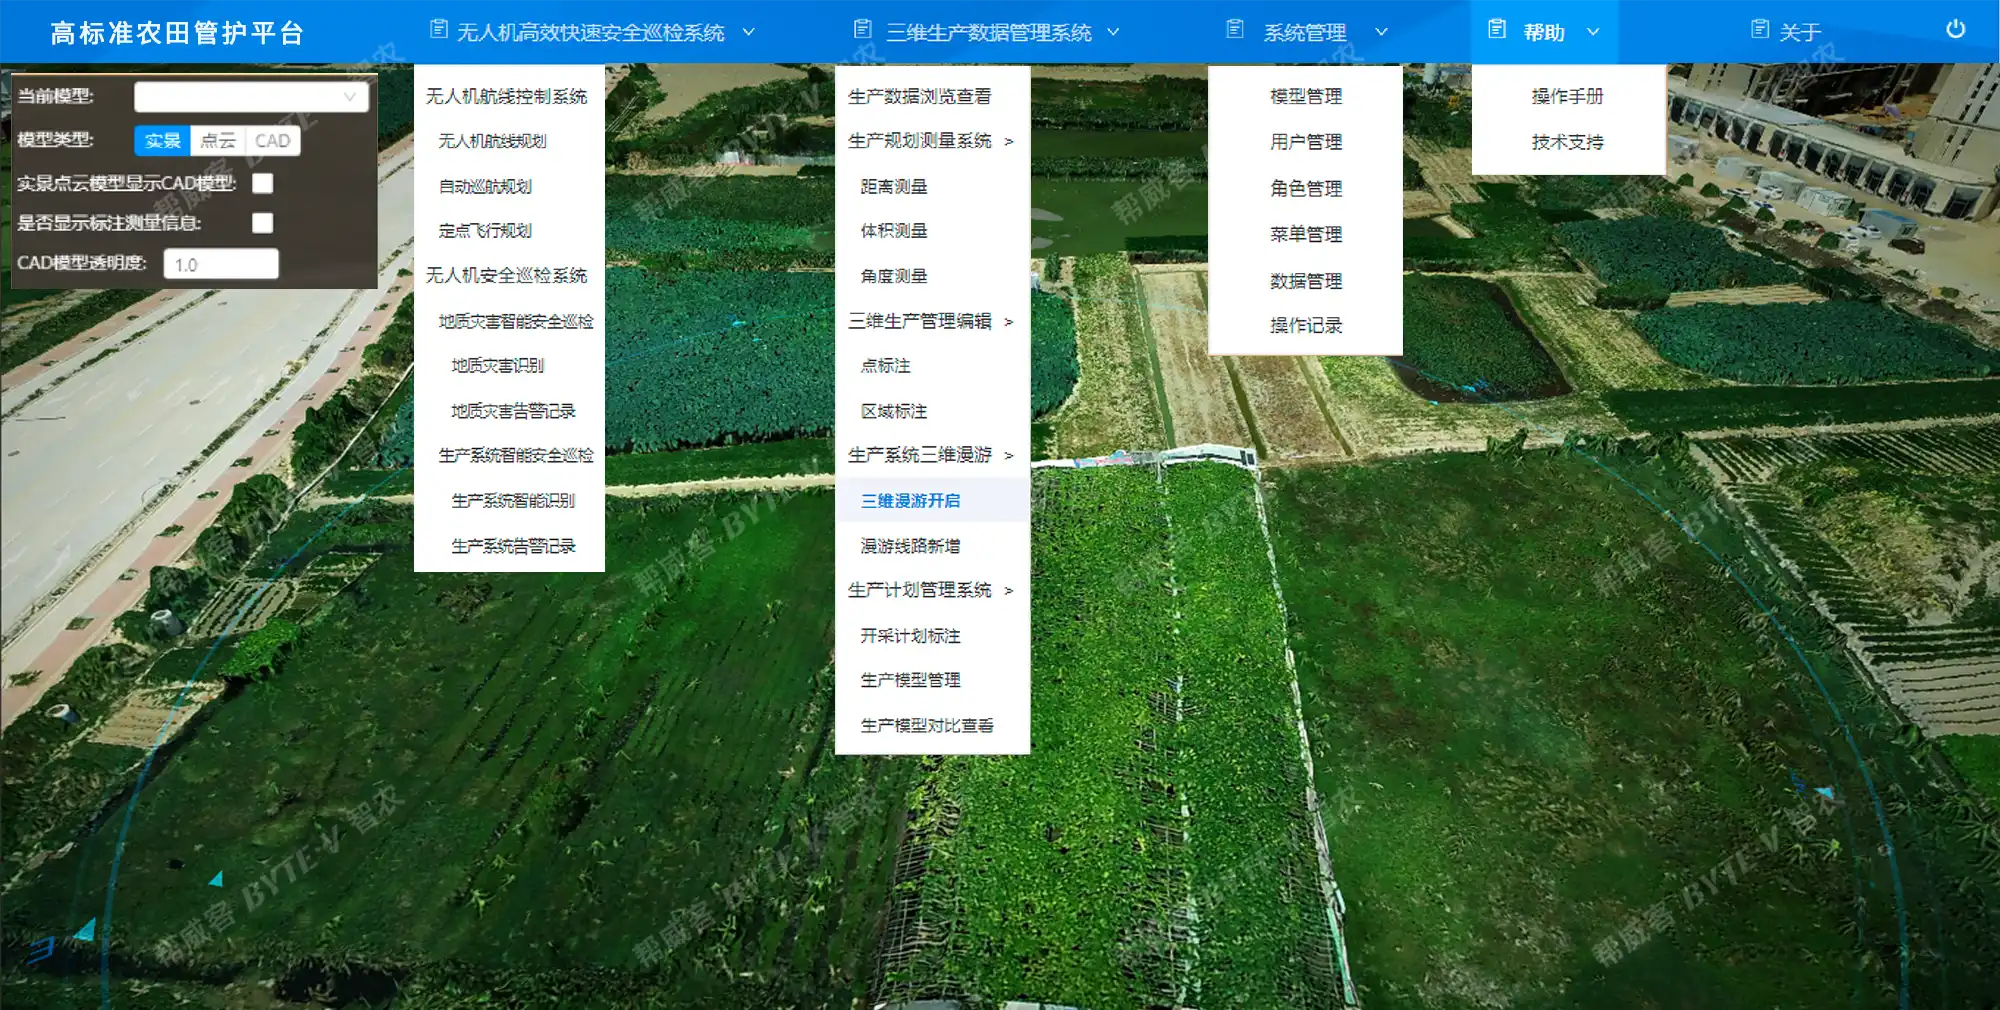Open 角色管理
The image size is (2000, 1010).
[x=1306, y=188]
